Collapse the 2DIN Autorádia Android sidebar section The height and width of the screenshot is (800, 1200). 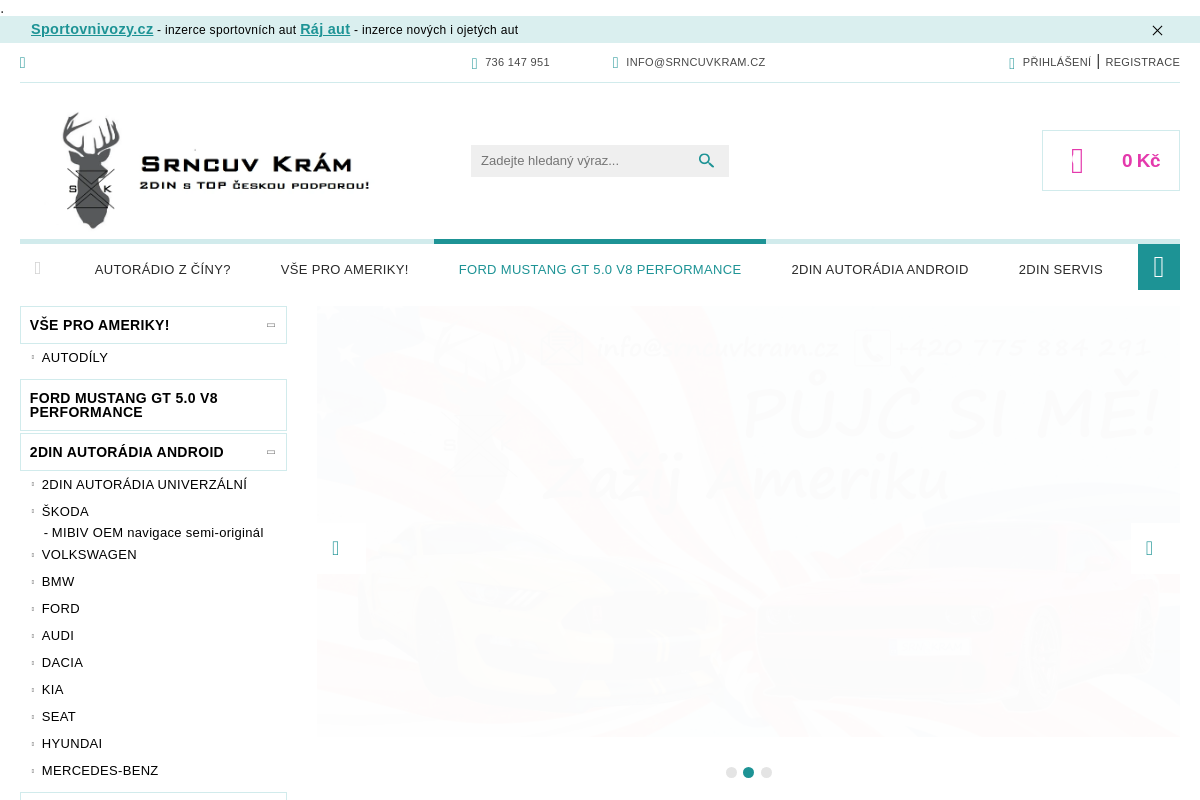point(271,452)
